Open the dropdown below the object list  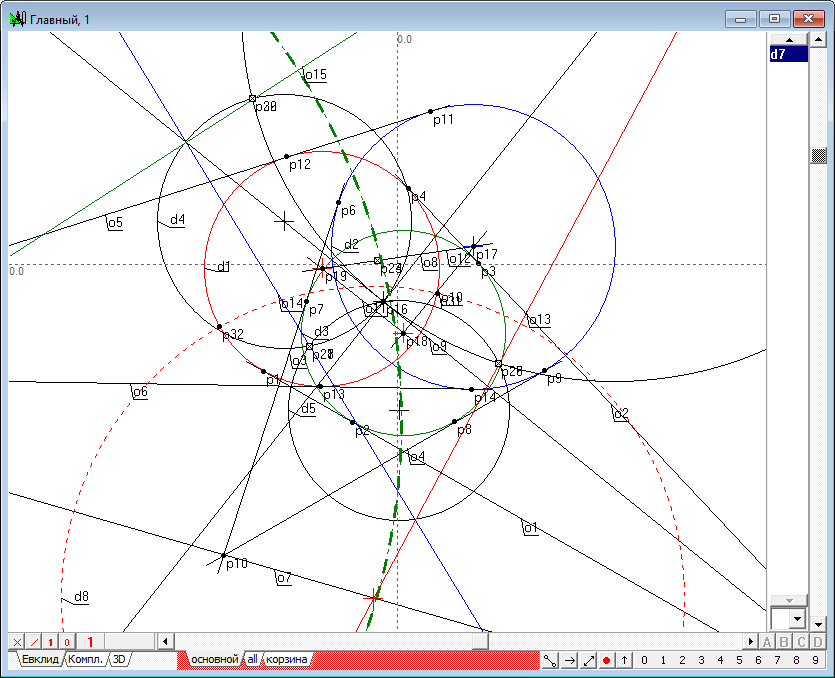pyautogui.click(x=797, y=618)
